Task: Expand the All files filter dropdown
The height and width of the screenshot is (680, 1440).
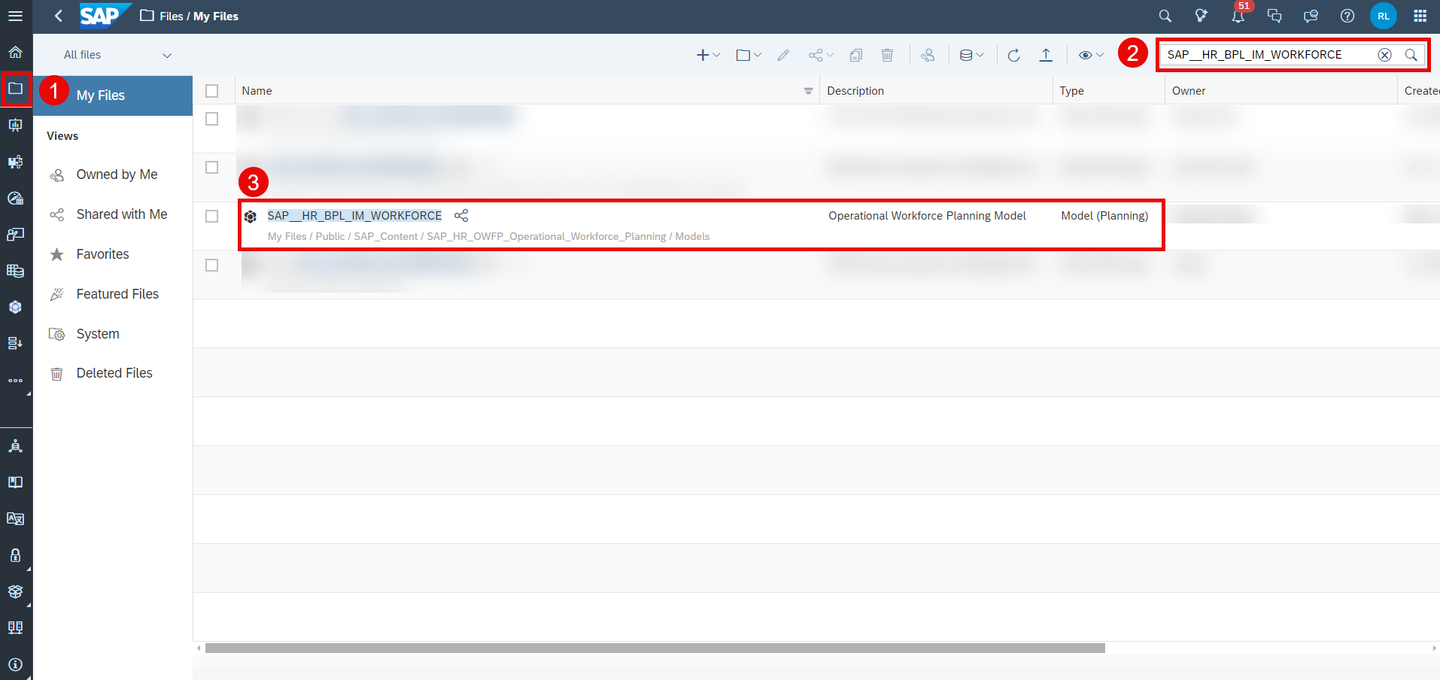Action: (x=118, y=55)
